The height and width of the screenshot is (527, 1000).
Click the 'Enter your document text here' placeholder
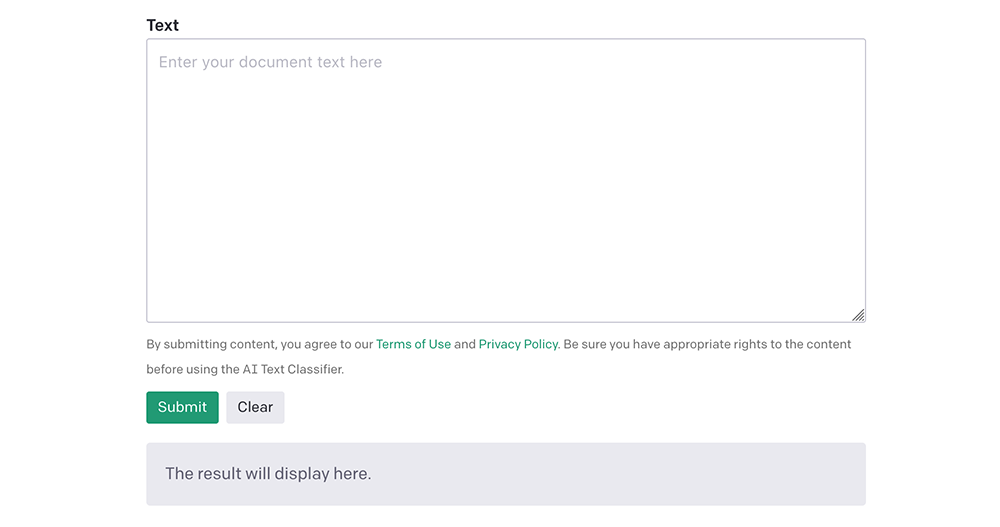pyautogui.click(x=270, y=62)
